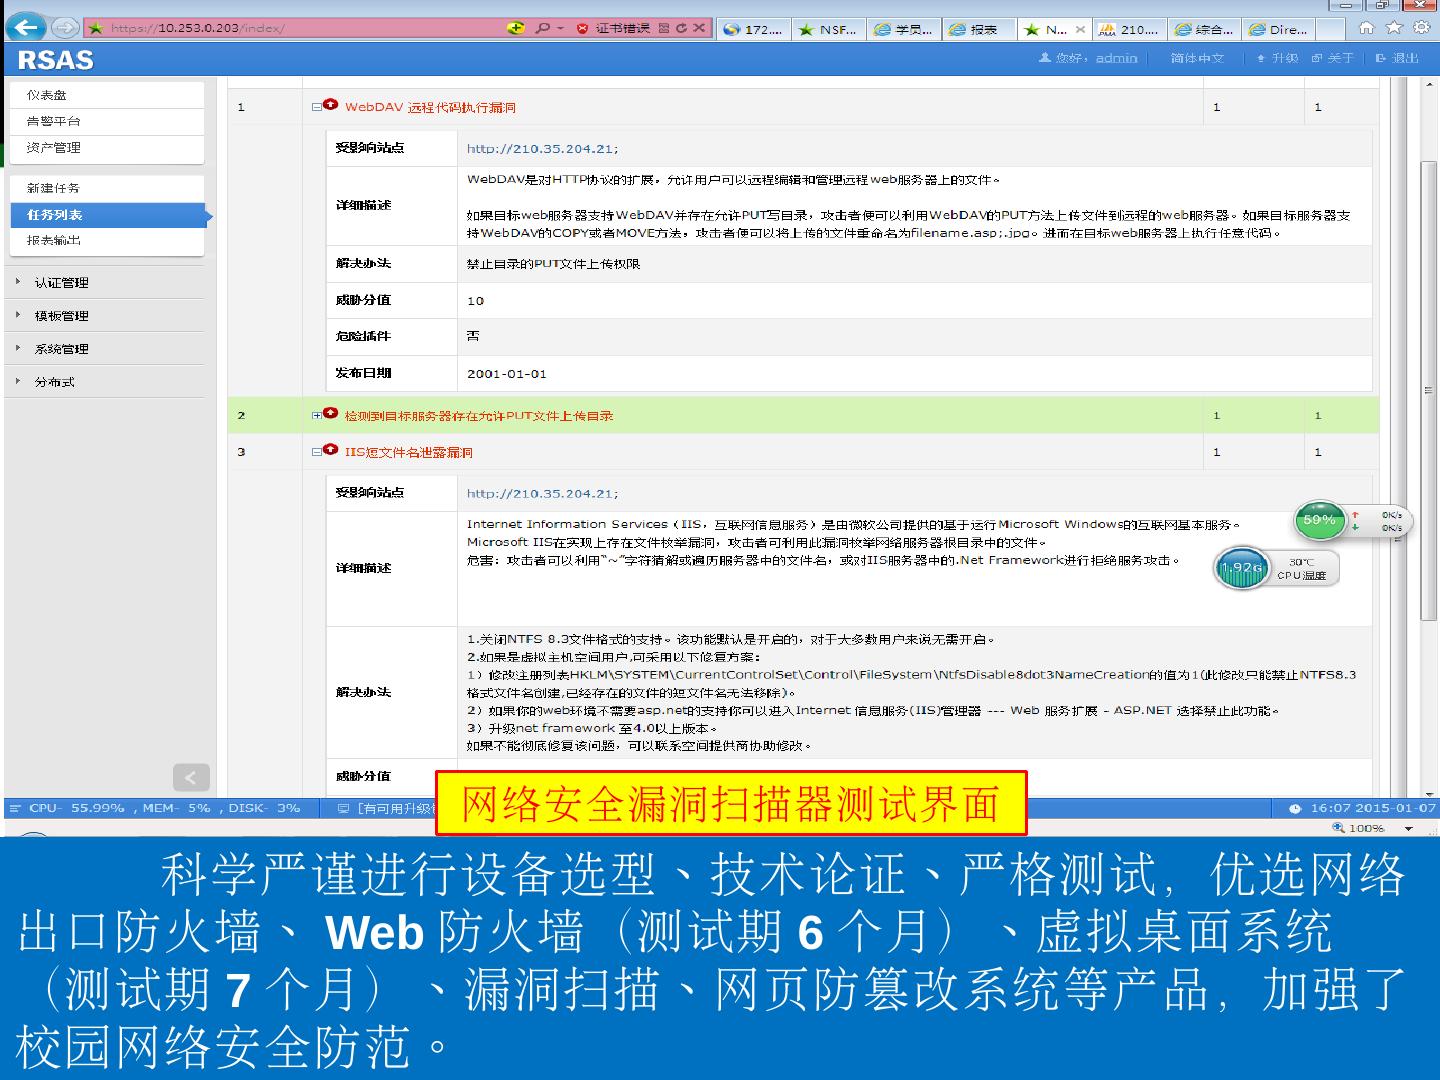
Task: Open the IE favorites star icon
Action: coord(1393,28)
